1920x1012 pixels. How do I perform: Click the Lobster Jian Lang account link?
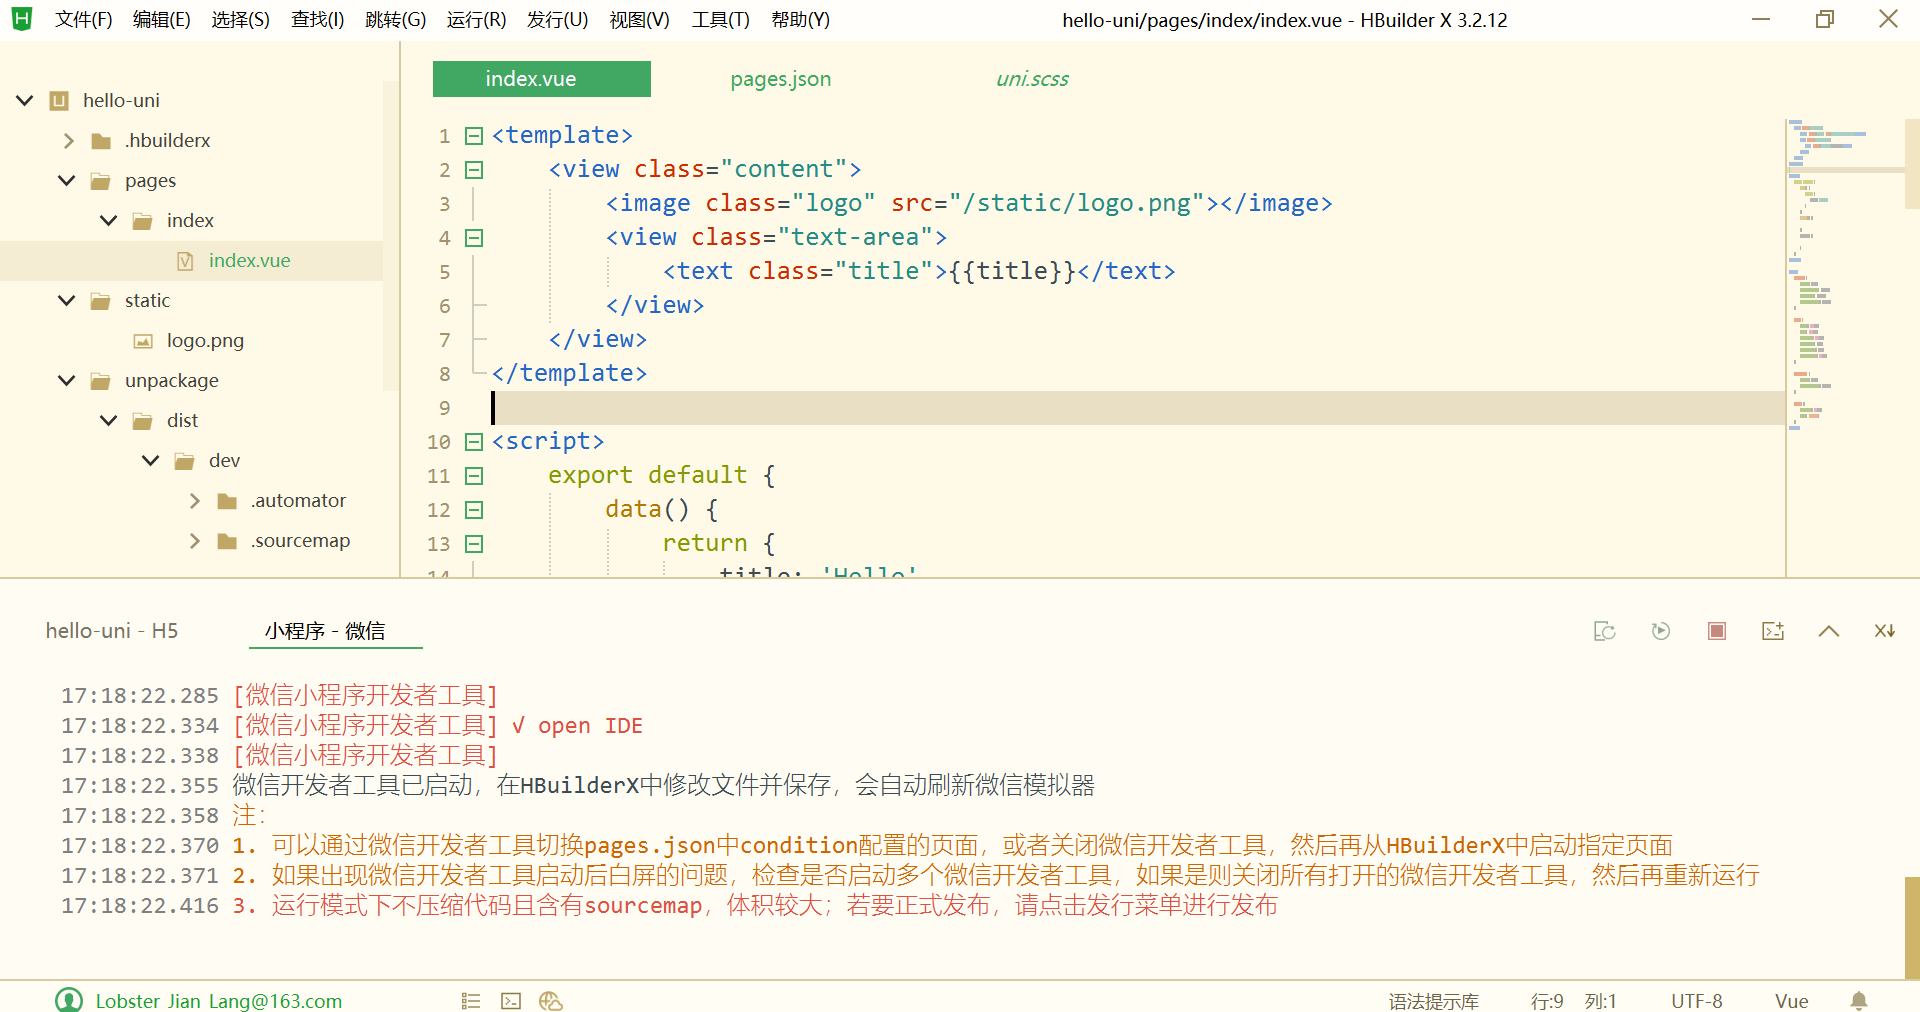tap(218, 1001)
